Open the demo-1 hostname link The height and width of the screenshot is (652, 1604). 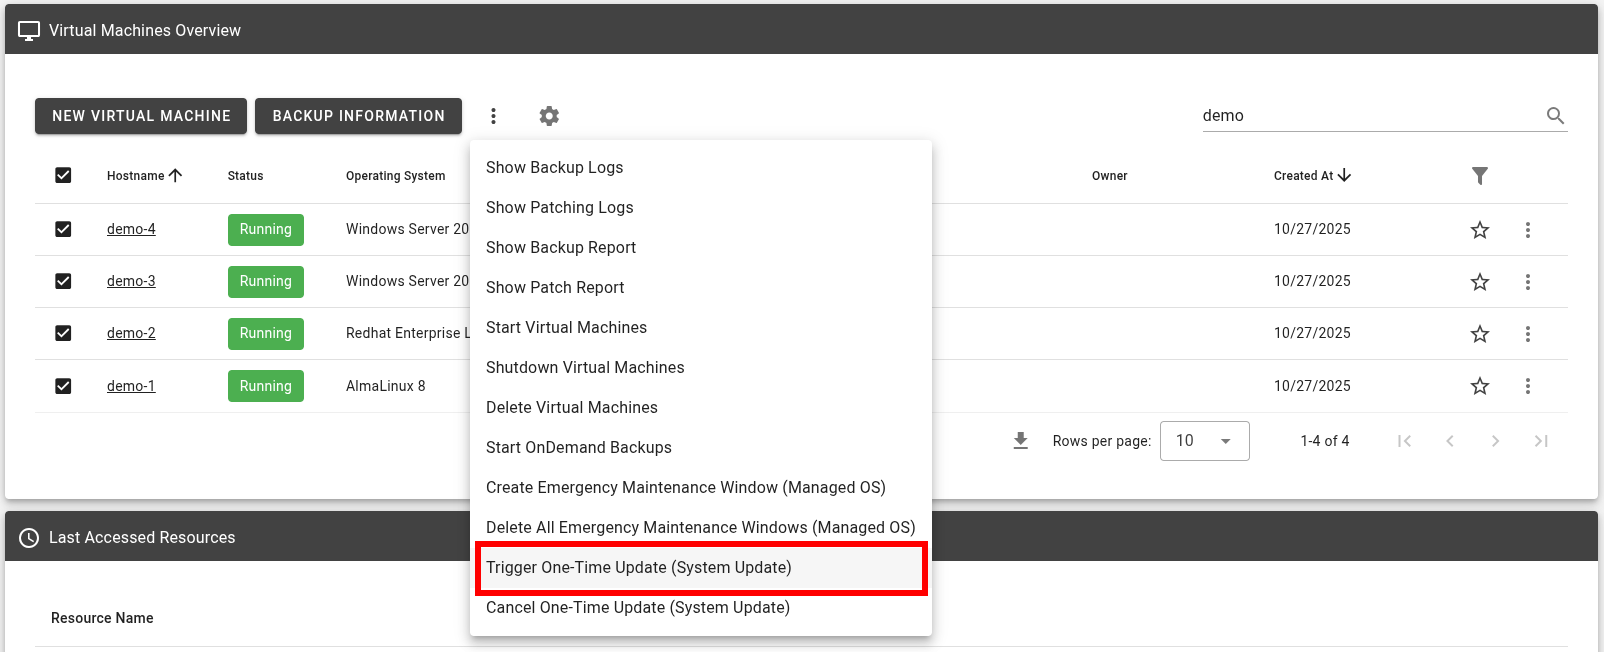click(131, 386)
